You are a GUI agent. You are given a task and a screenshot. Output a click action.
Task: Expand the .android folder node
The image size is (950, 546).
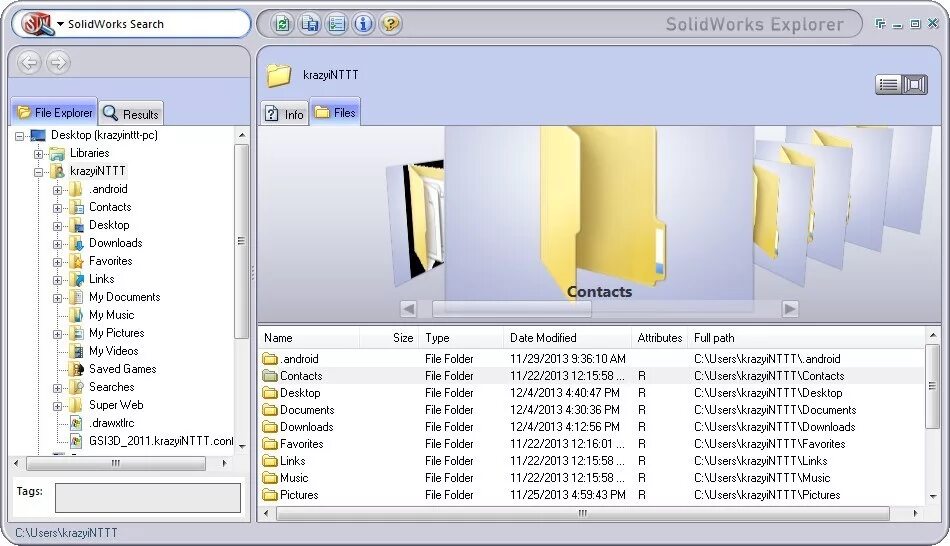[x=57, y=190]
